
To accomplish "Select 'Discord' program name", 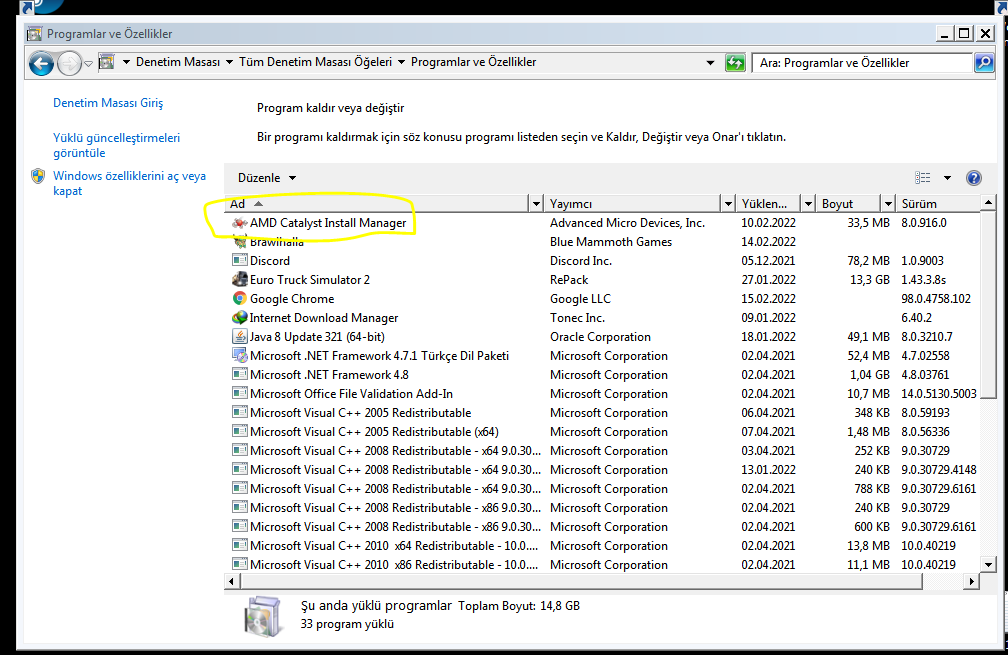I will coord(270,260).
